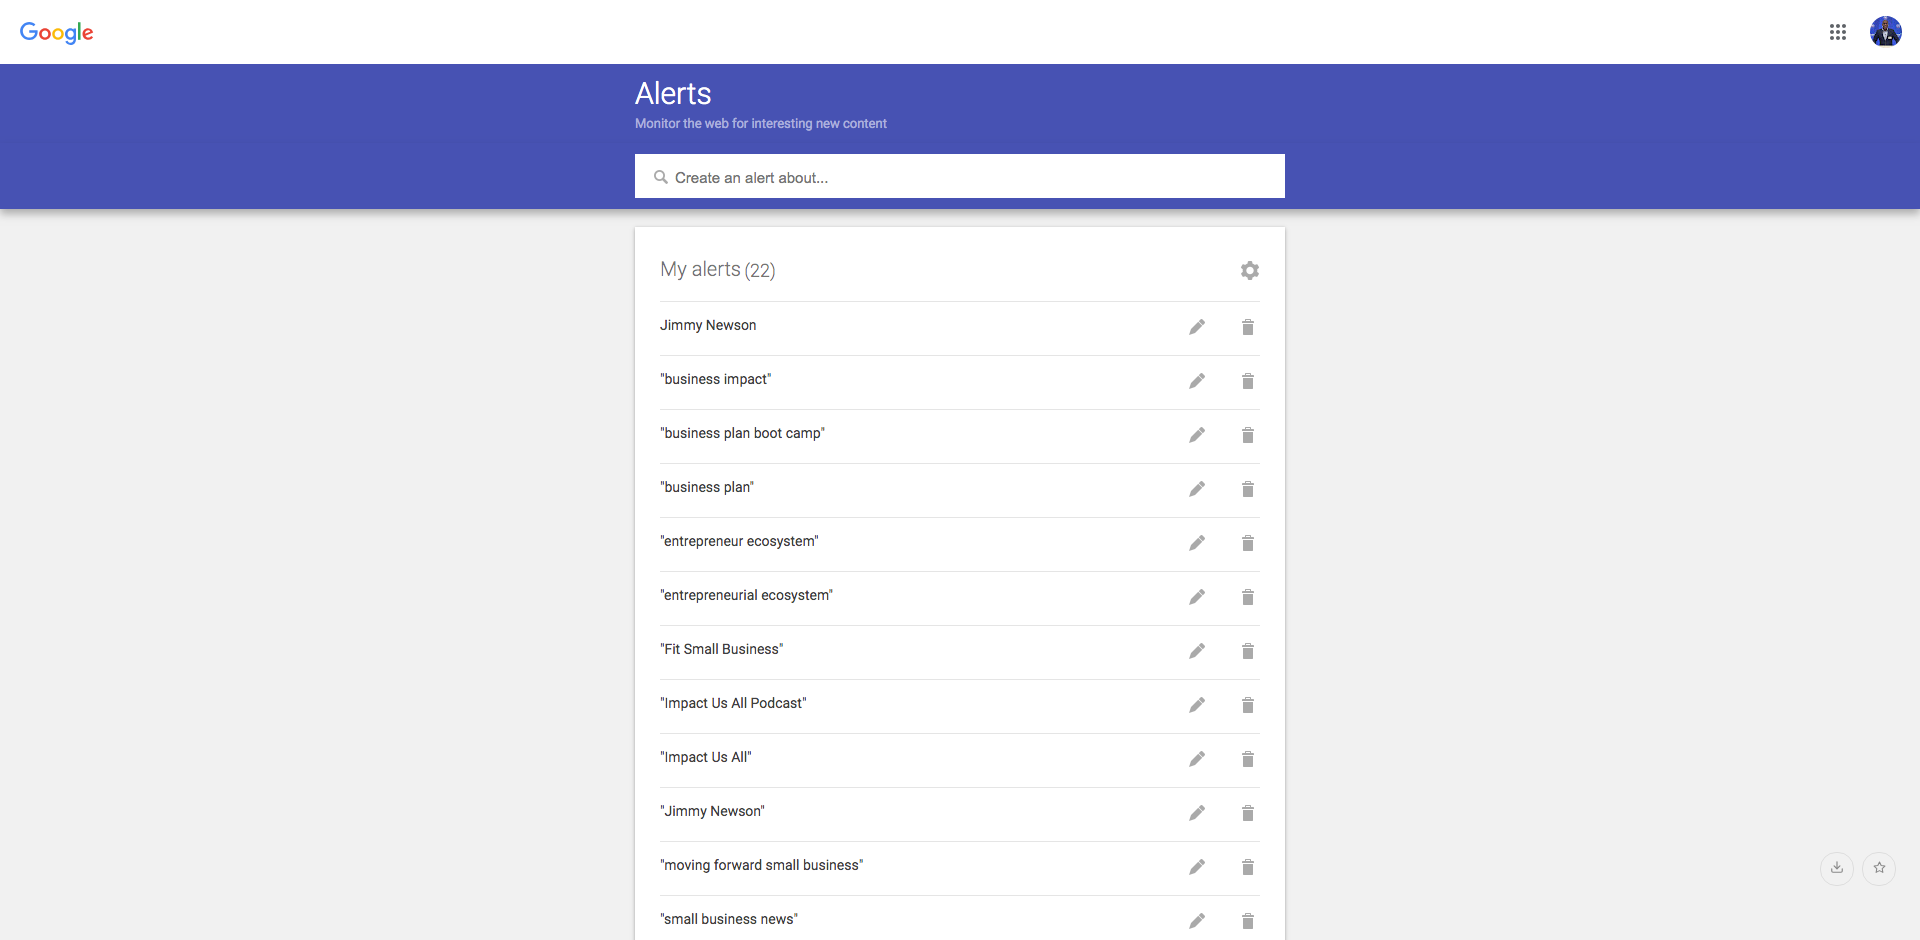Viewport: 1920px width, 940px height.
Task: Select the "Impact Us All" alert text
Action: point(705,757)
